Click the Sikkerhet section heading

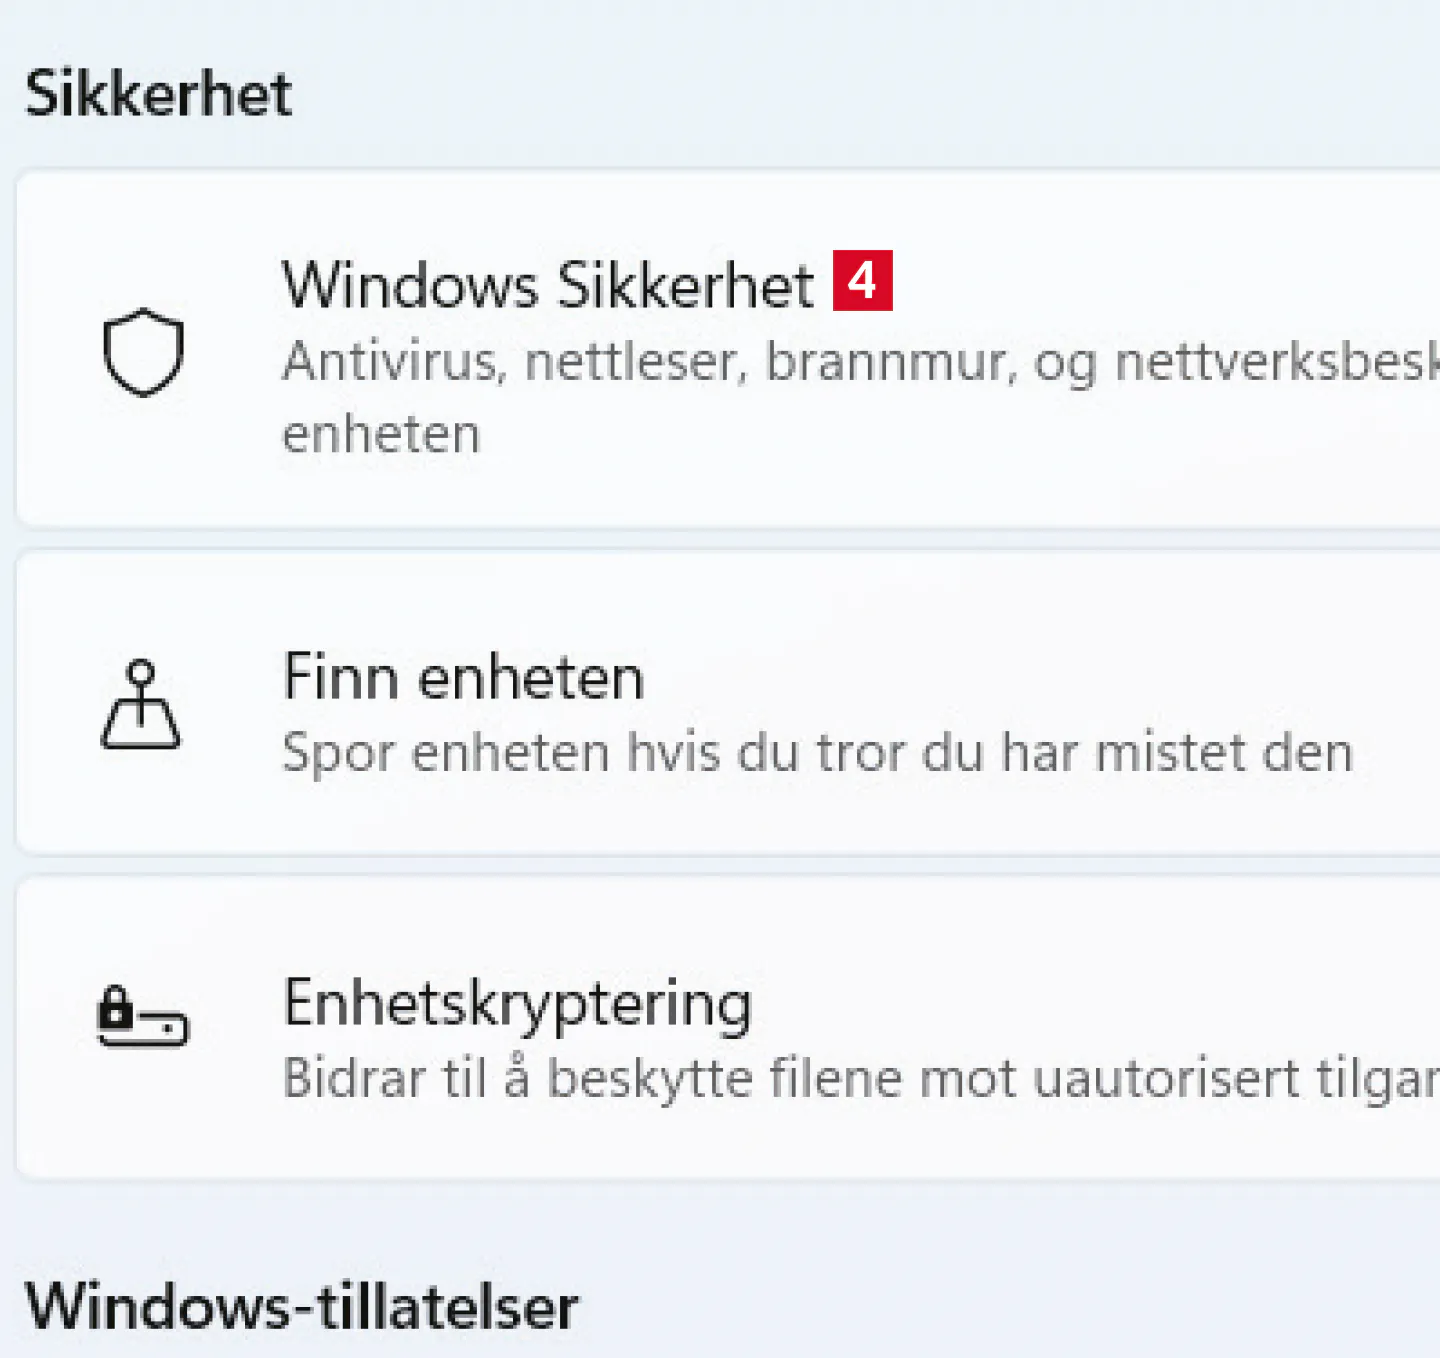pos(158,94)
